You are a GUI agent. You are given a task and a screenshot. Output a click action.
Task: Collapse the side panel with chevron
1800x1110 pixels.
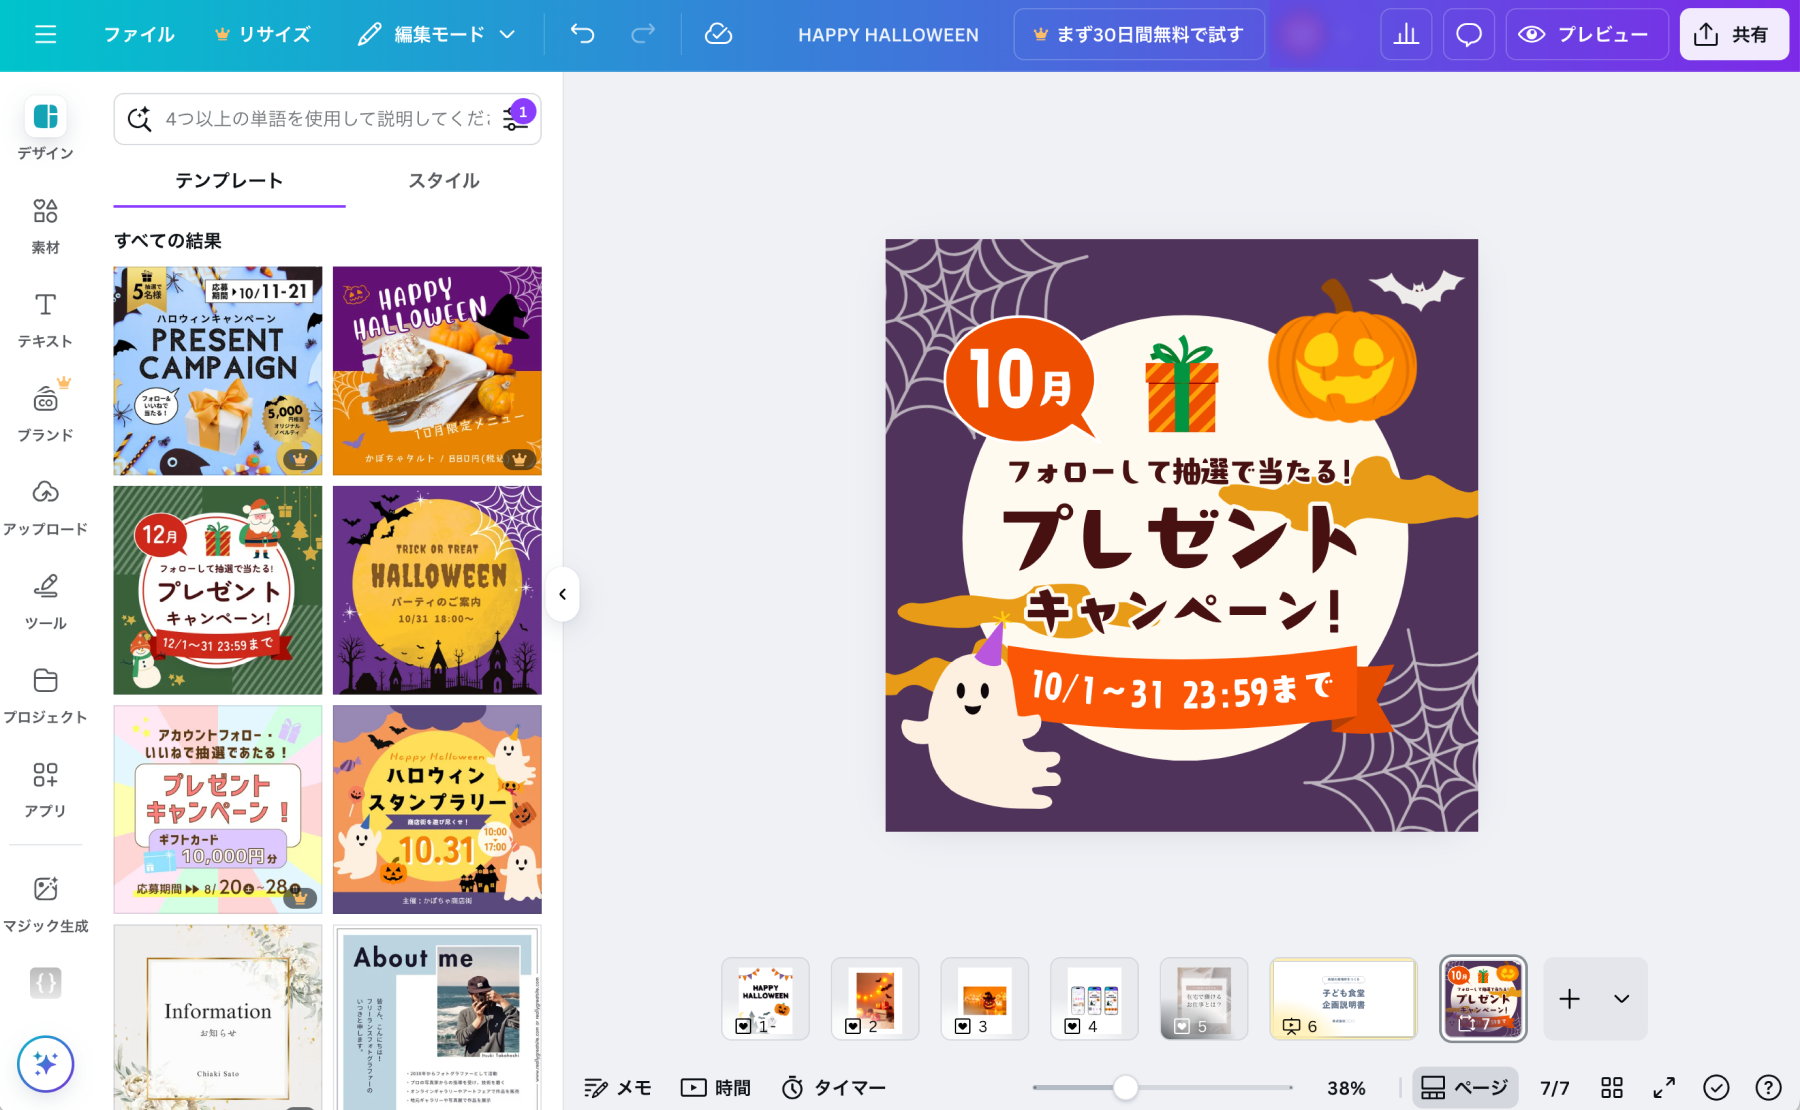563,594
